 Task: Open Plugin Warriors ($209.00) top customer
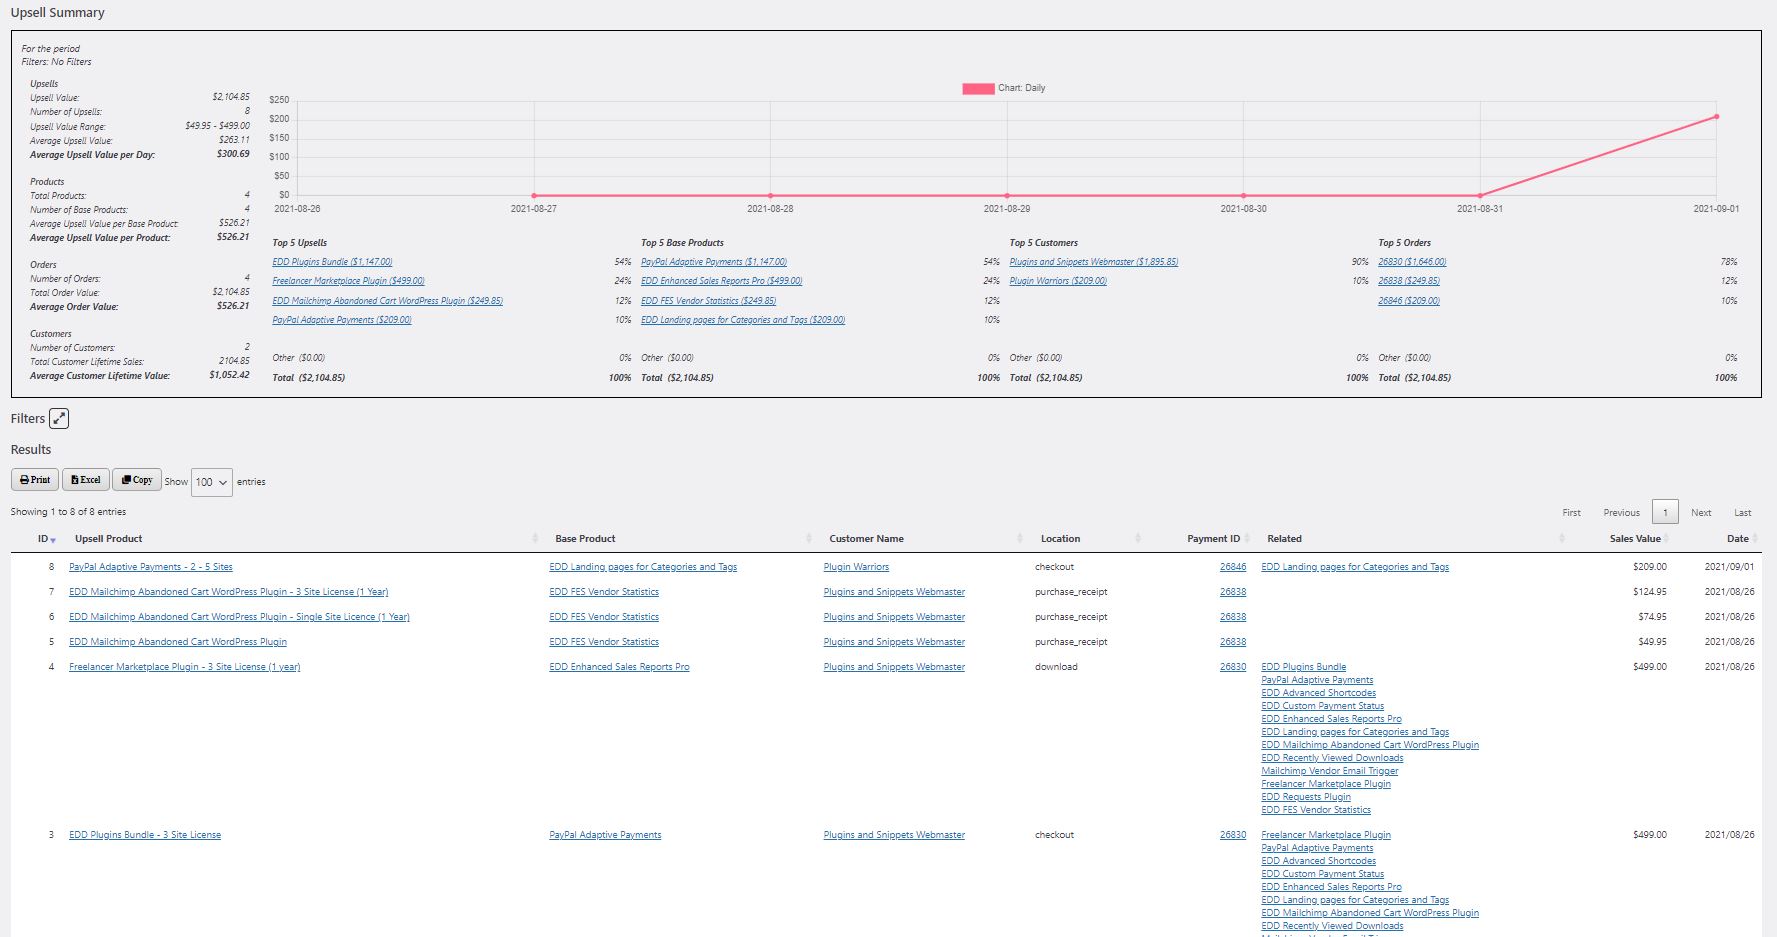(1058, 281)
